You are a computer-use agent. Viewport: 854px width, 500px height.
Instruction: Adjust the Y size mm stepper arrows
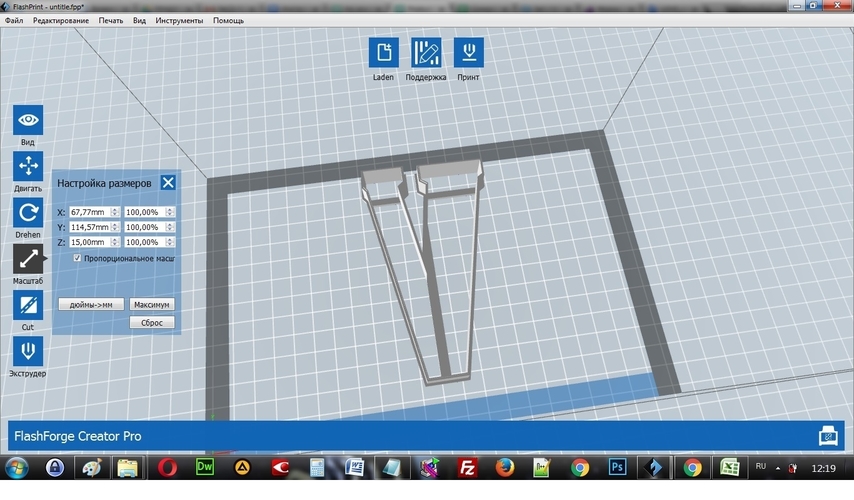(115, 227)
